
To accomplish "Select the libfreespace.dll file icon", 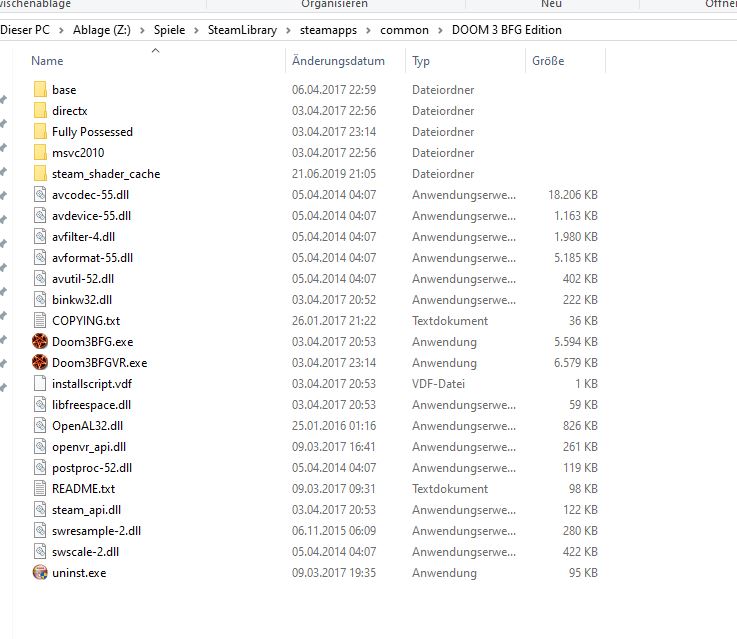I will [x=40, y=405].
